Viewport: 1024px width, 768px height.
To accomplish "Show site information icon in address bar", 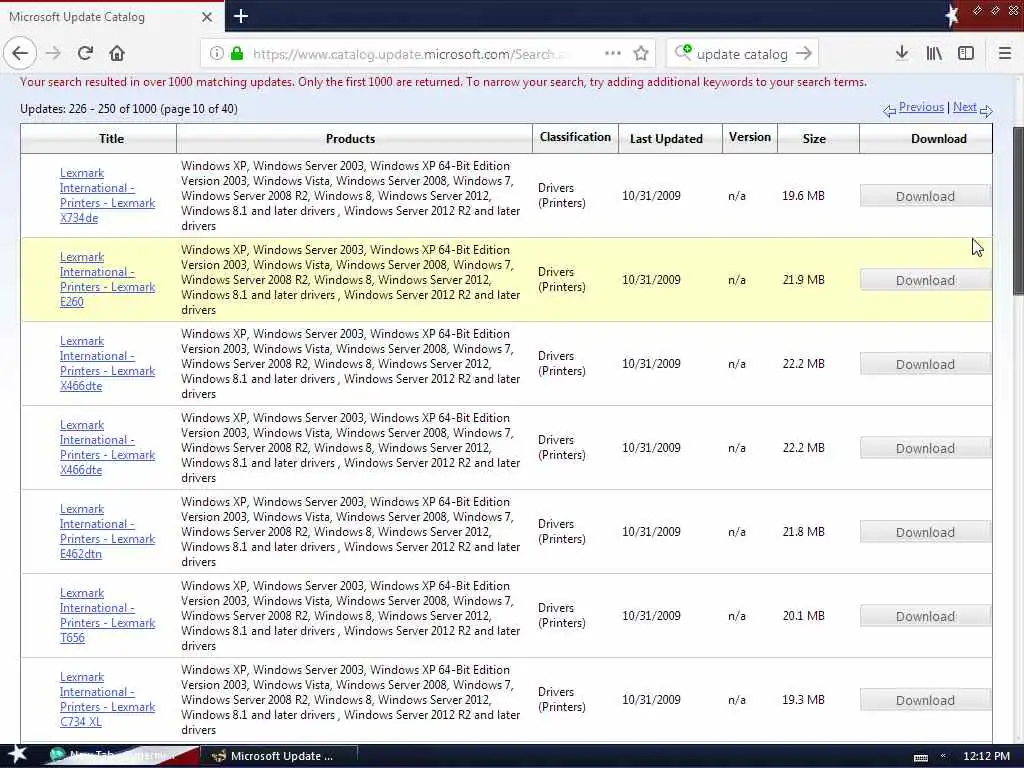I will [x=217, y=54].
